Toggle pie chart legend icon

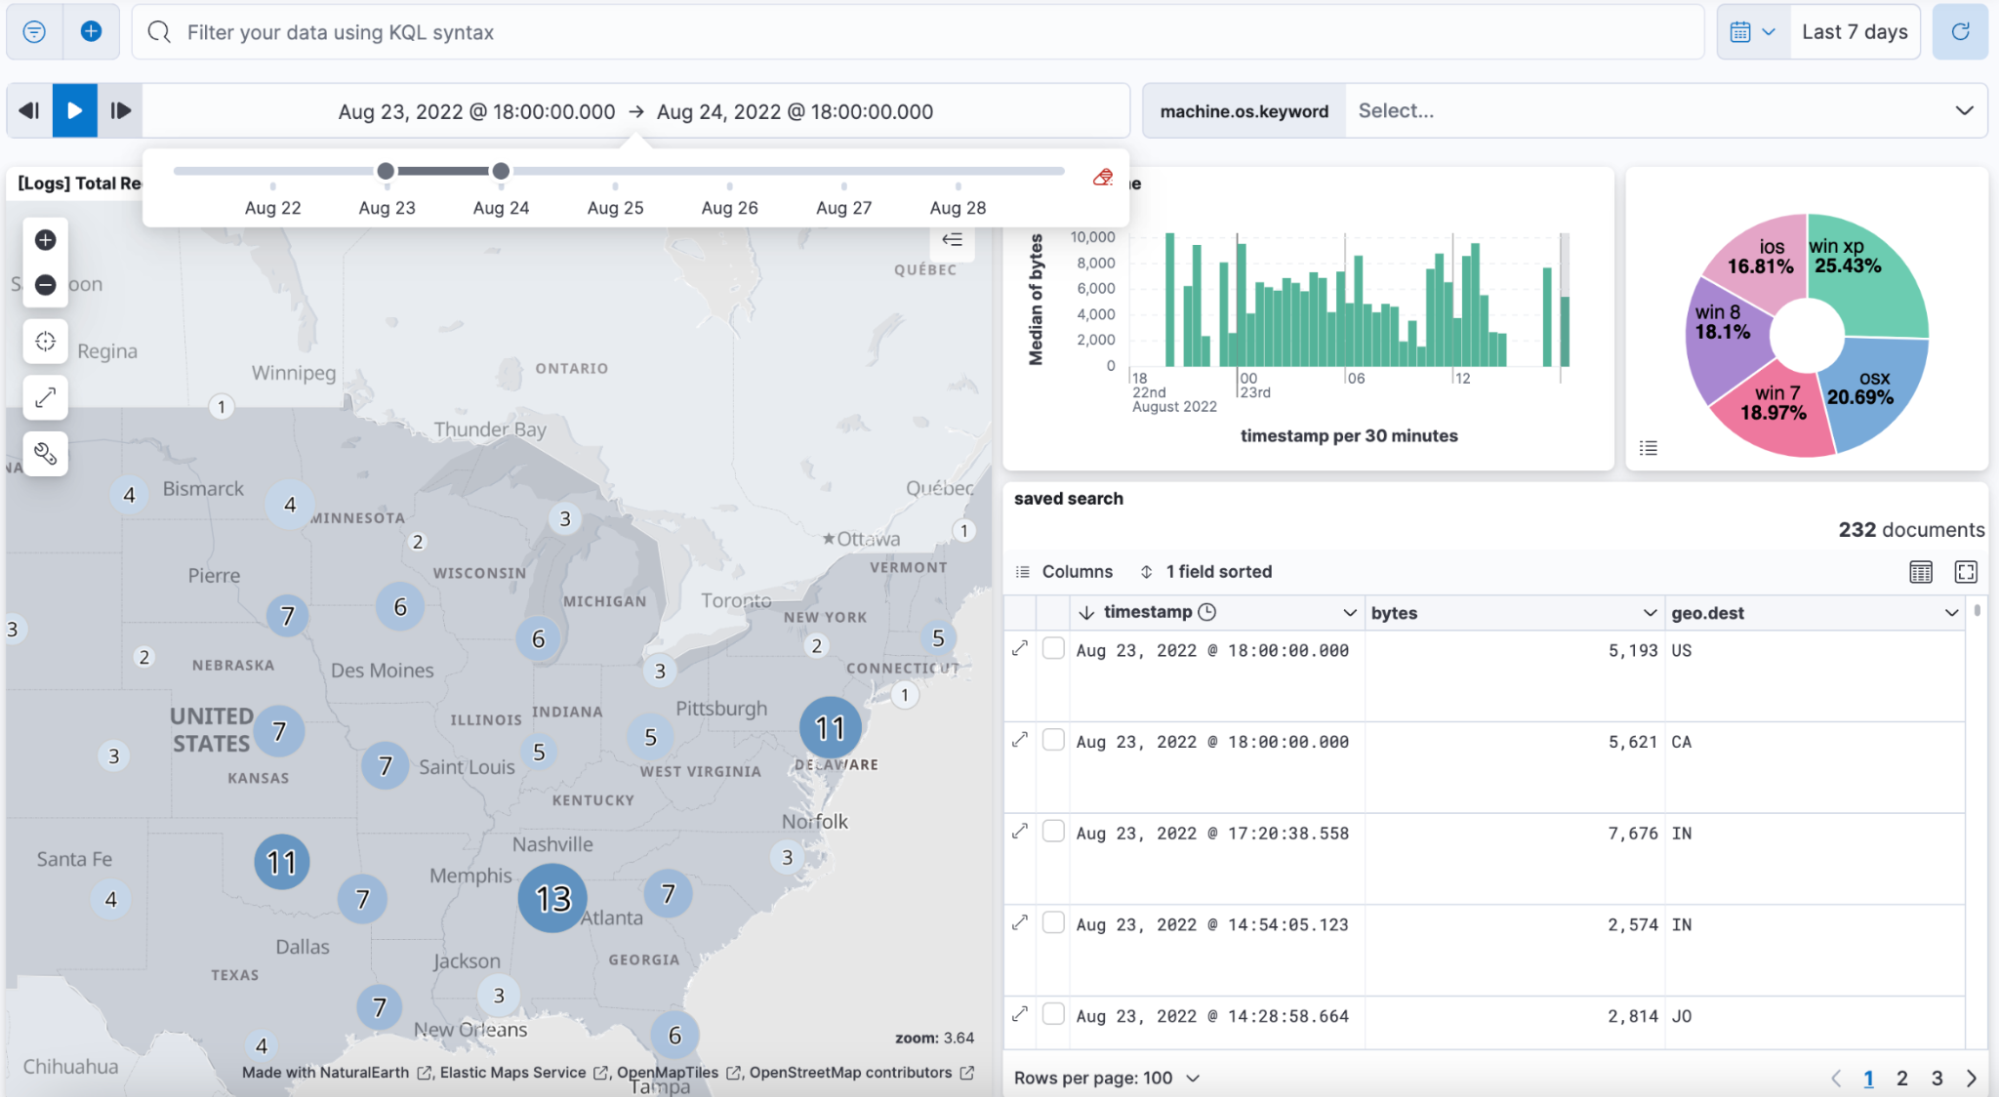1648,448
